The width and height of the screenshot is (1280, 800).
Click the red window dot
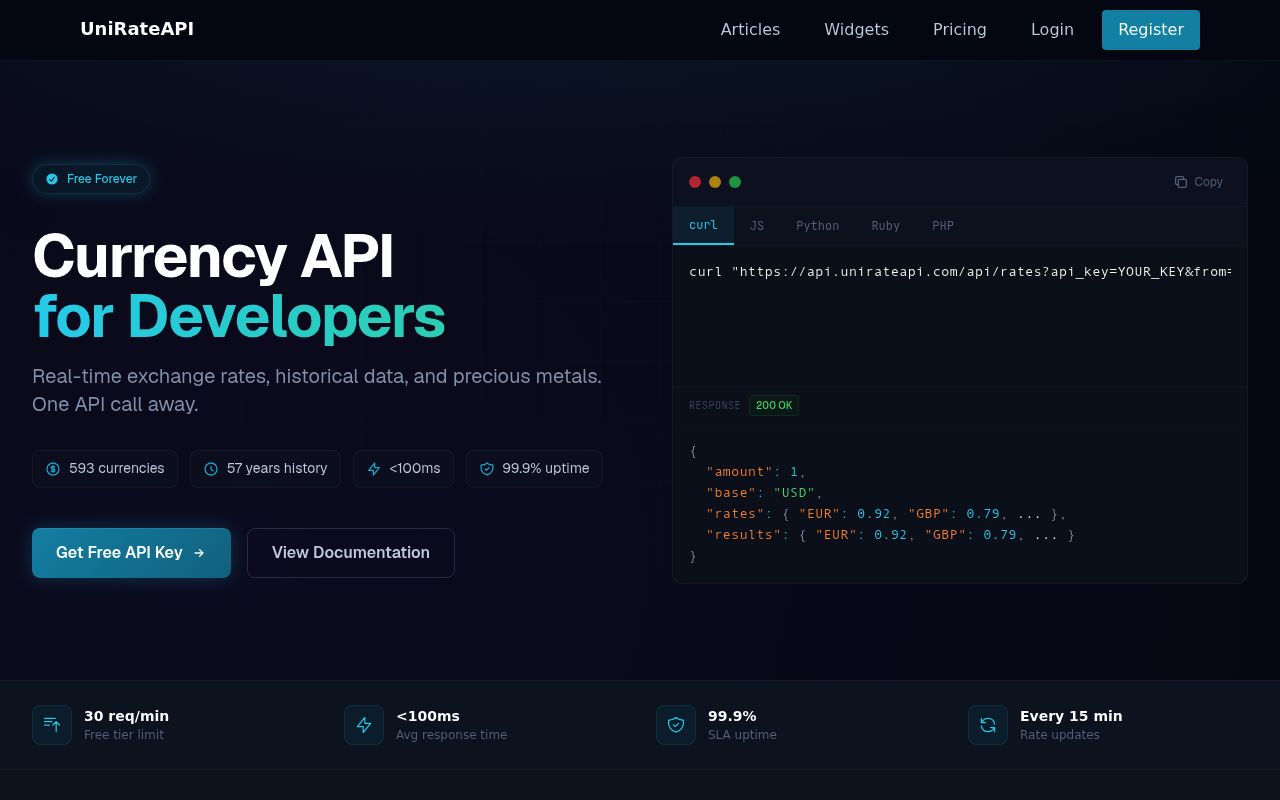695,182
